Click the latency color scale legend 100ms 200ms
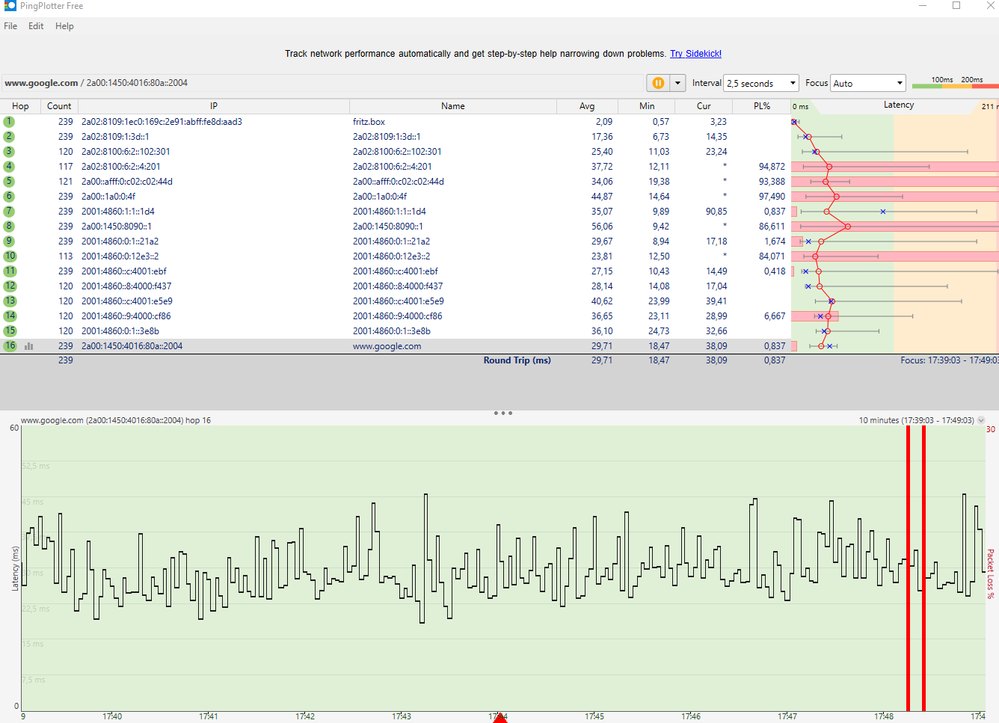The height and width of the screenshot is (723, 999). point(955,83)
